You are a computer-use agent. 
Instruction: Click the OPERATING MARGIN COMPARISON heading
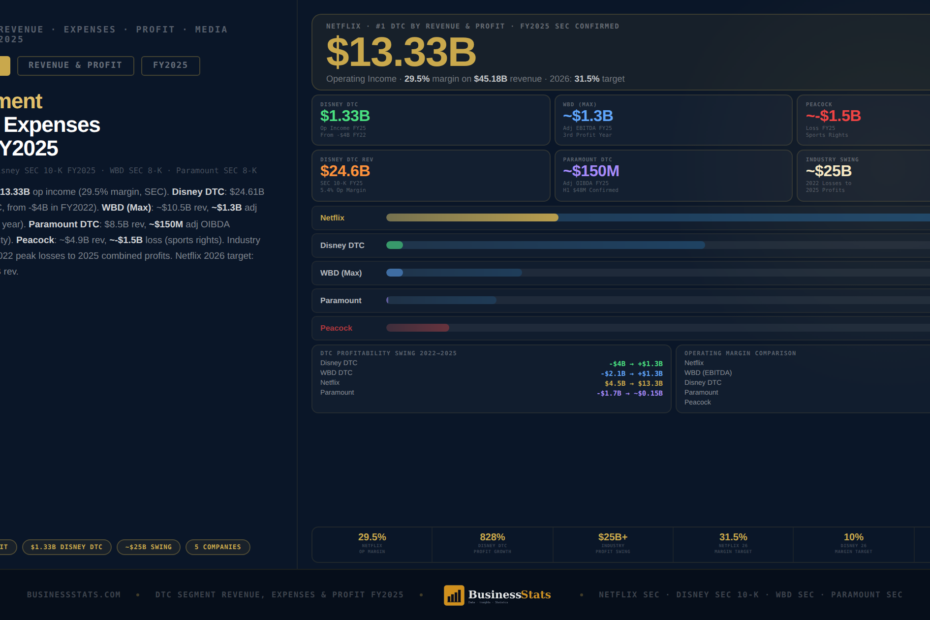tap(740, 353)
